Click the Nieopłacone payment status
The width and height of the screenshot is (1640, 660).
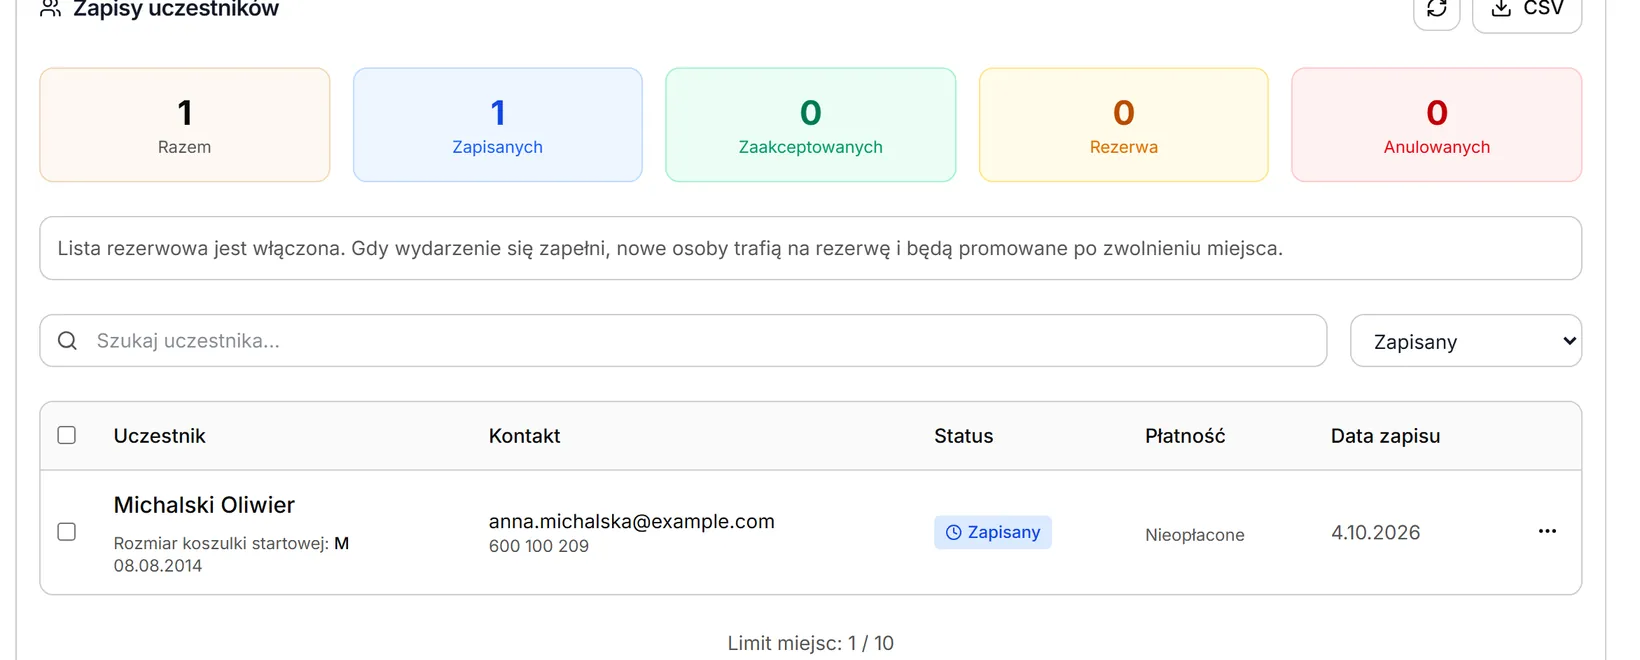tap(1195, 535)
